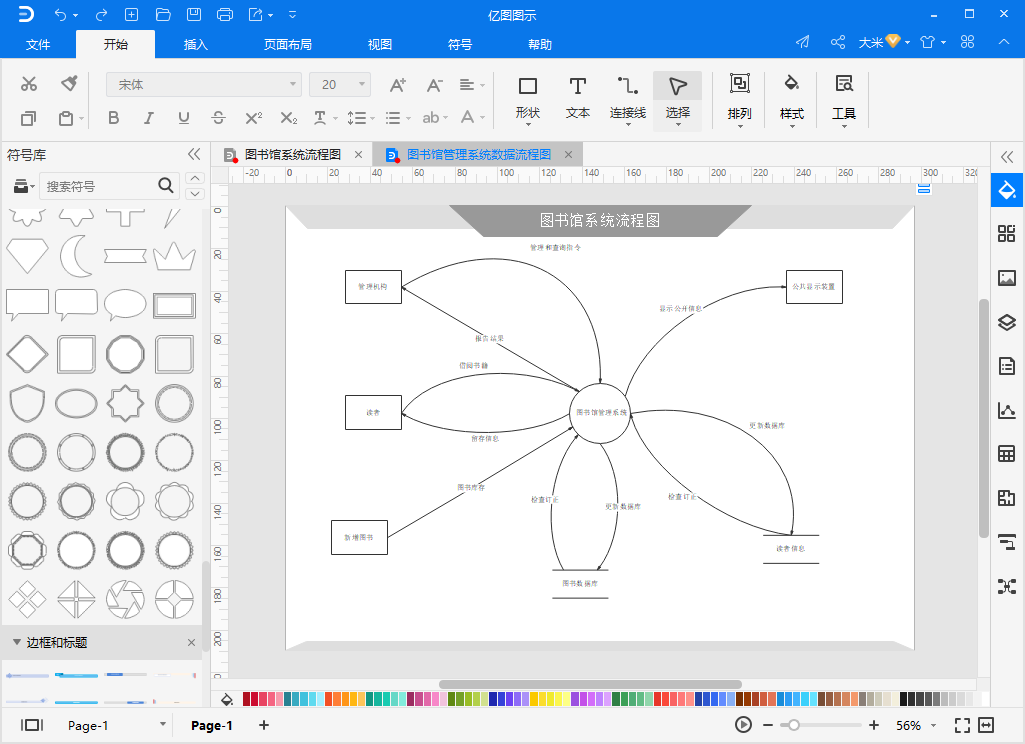Click the zoom slider handle

[794, 725]
